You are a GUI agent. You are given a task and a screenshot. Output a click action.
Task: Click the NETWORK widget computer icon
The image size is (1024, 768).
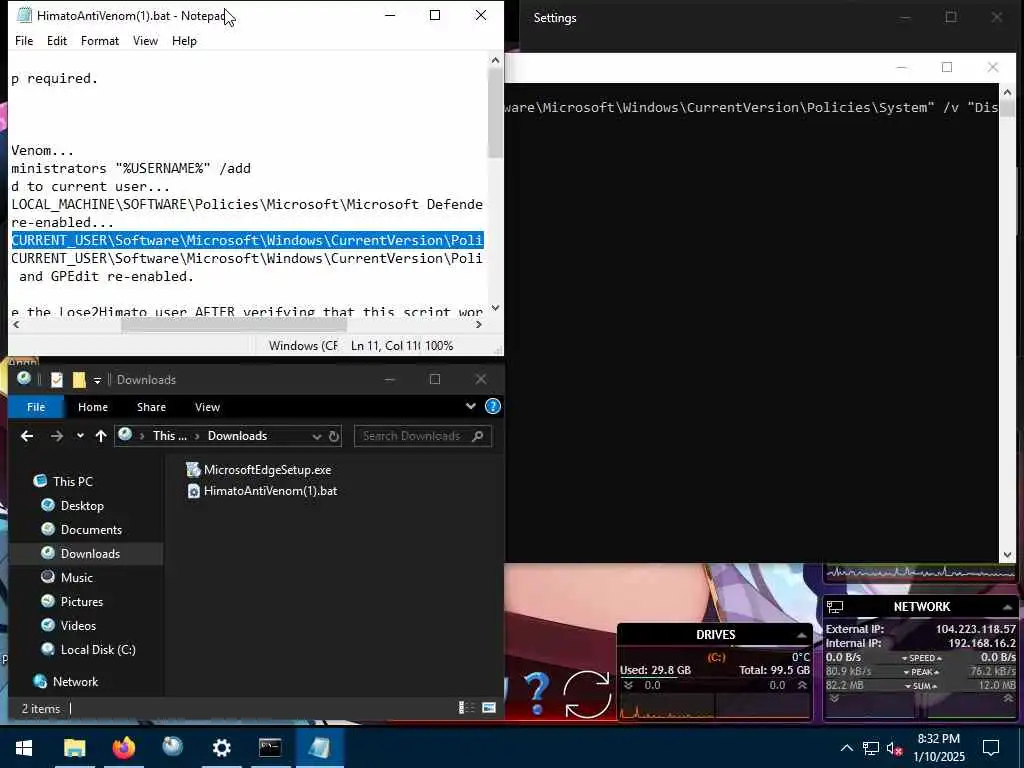pyautogui.click(x=835, y=607)
